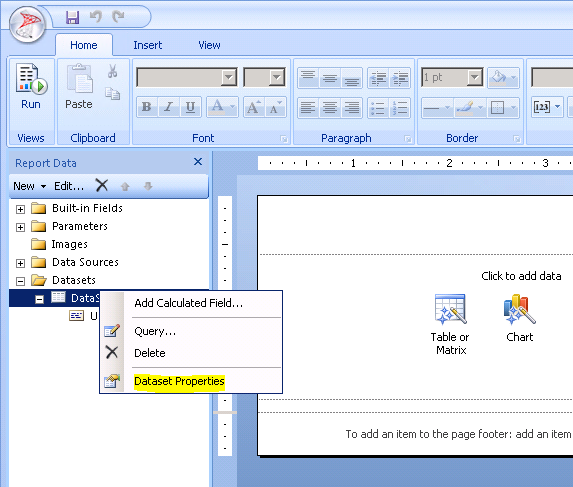Click the Paste clipboard icon
The width and height of the screenshot is (573, 487).
[79, 79]
